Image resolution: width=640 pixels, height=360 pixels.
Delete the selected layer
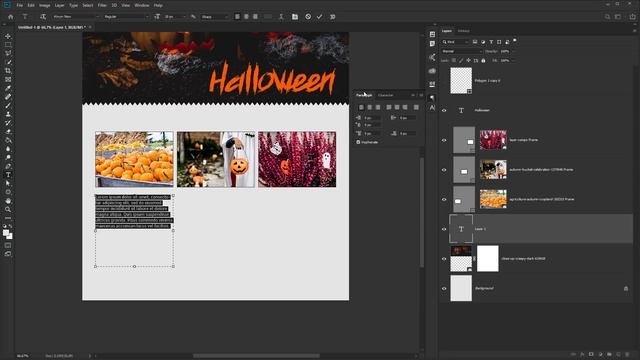(x=627, y=354)
